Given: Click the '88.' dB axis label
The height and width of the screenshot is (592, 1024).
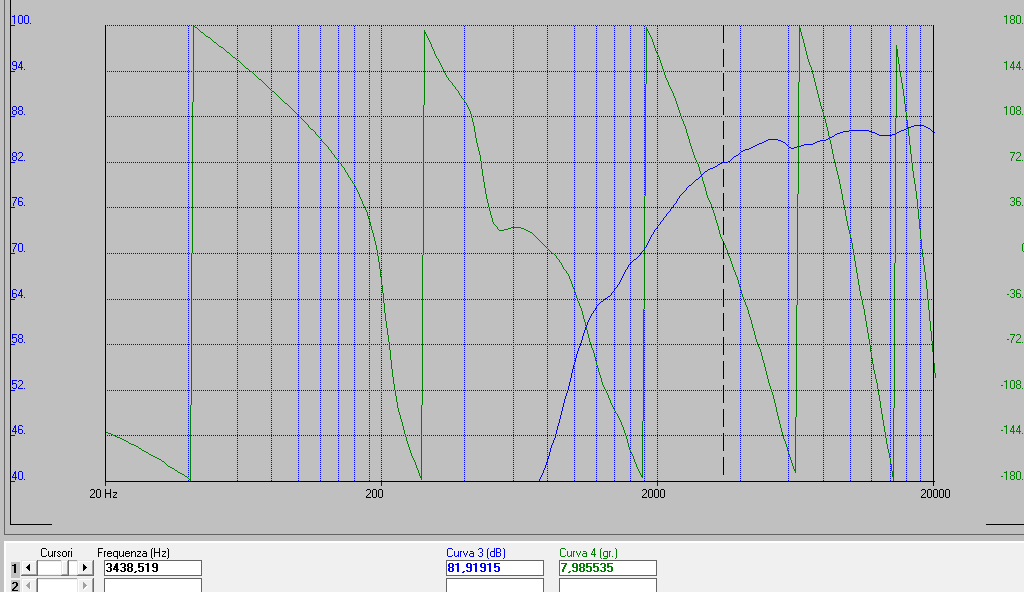Looking at the screenshot, I should tap(18, 111).
